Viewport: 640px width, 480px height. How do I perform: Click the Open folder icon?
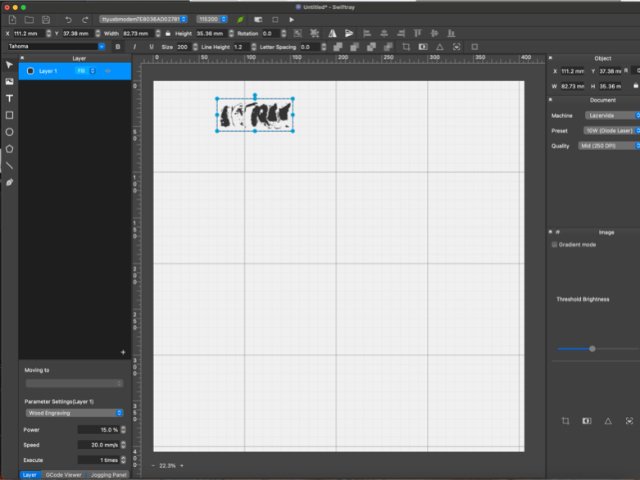(x=28, y=19)
